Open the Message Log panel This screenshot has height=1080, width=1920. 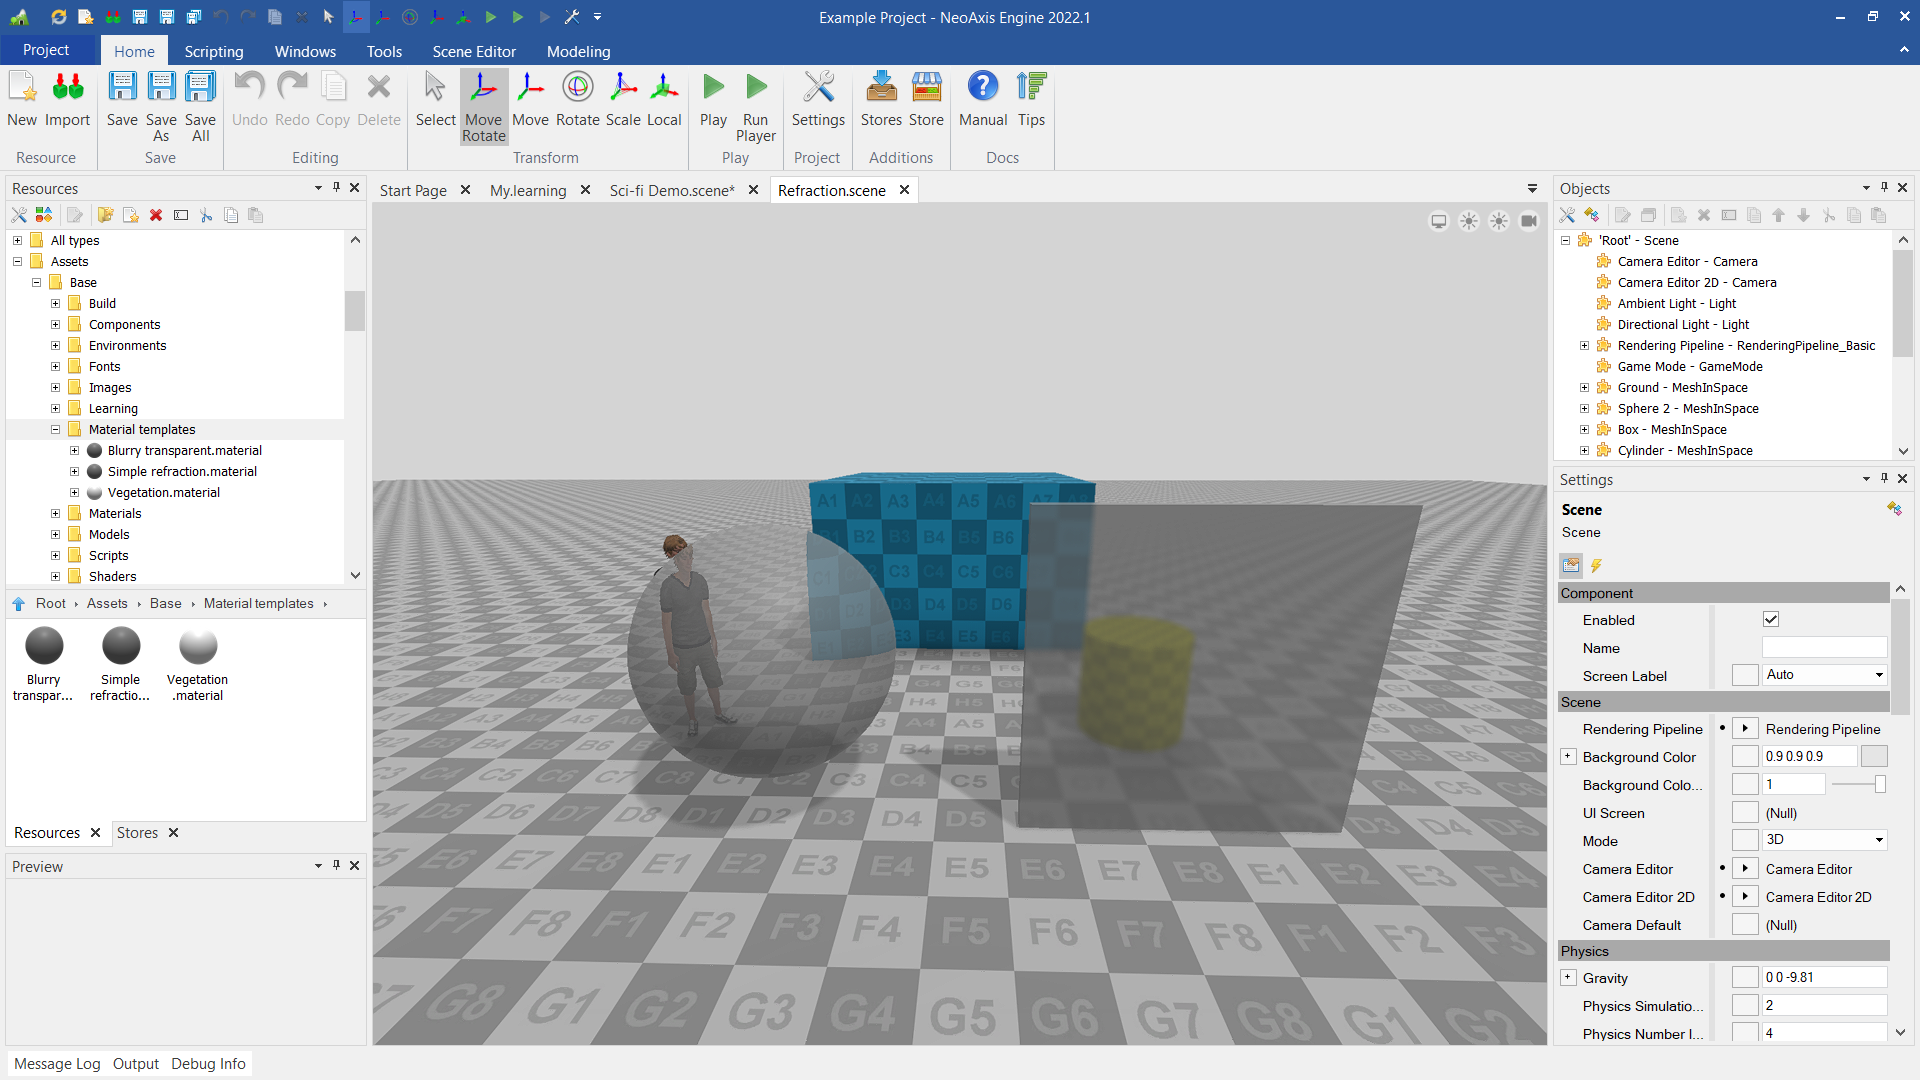(x=57, y=1064)
